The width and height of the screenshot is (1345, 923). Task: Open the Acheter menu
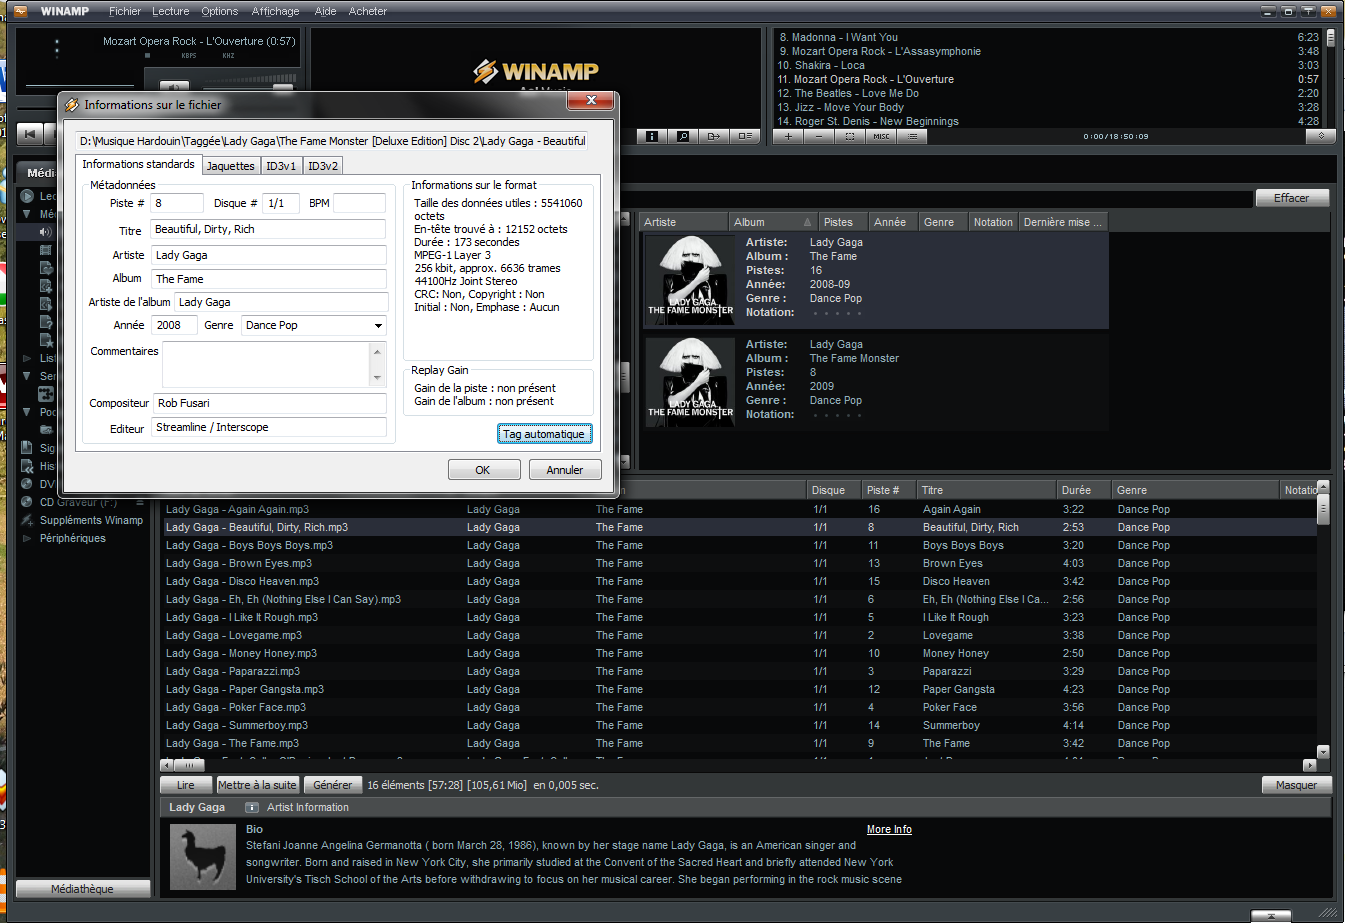(x=368, y=11)
